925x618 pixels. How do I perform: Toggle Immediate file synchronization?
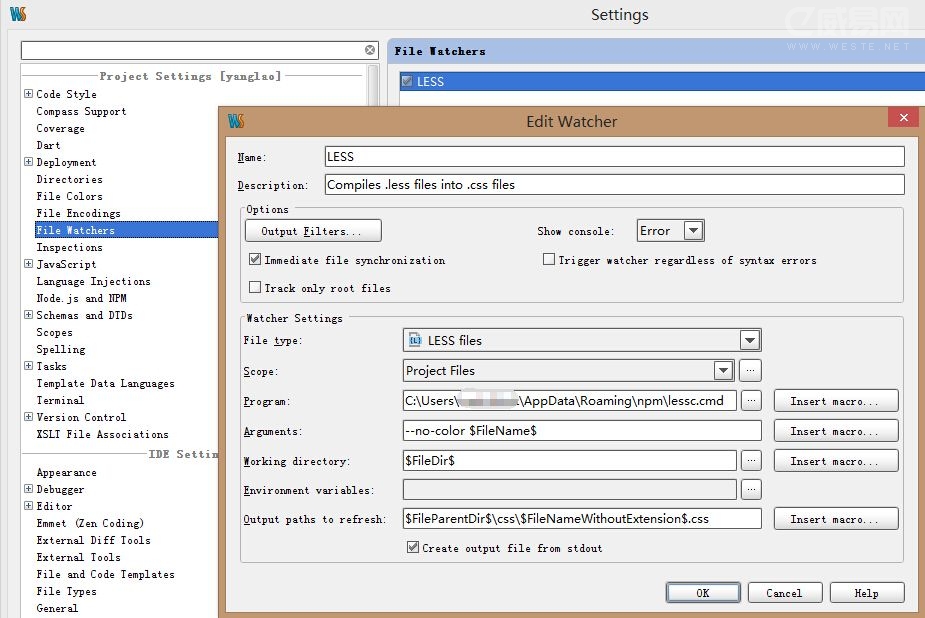coord(255,259)
